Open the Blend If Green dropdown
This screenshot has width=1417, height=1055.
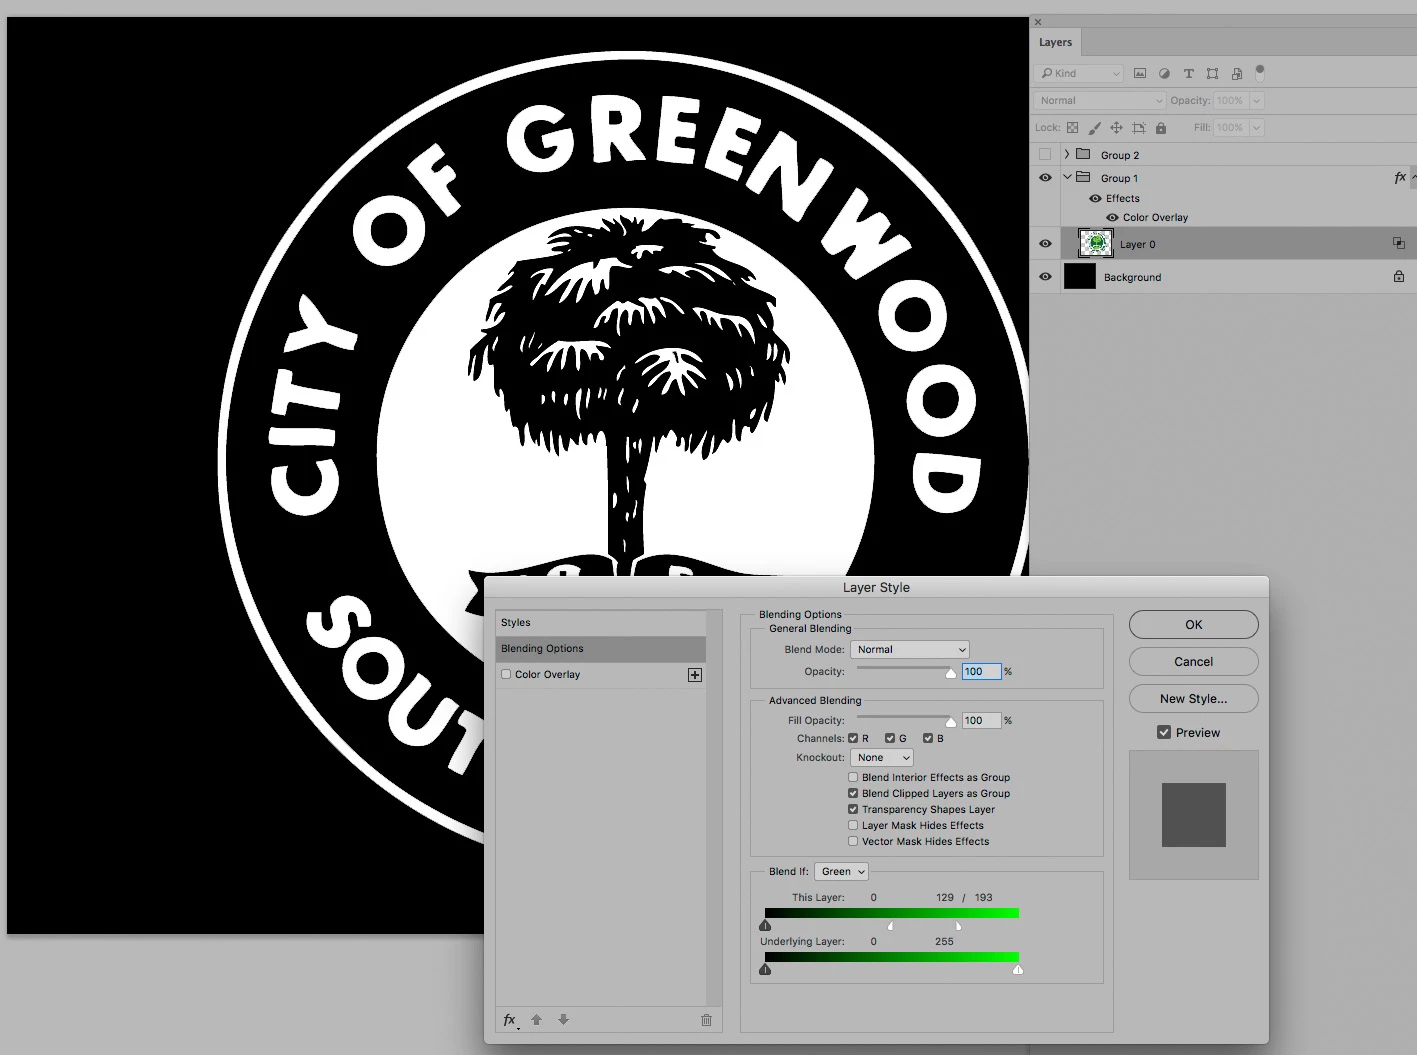841,872
